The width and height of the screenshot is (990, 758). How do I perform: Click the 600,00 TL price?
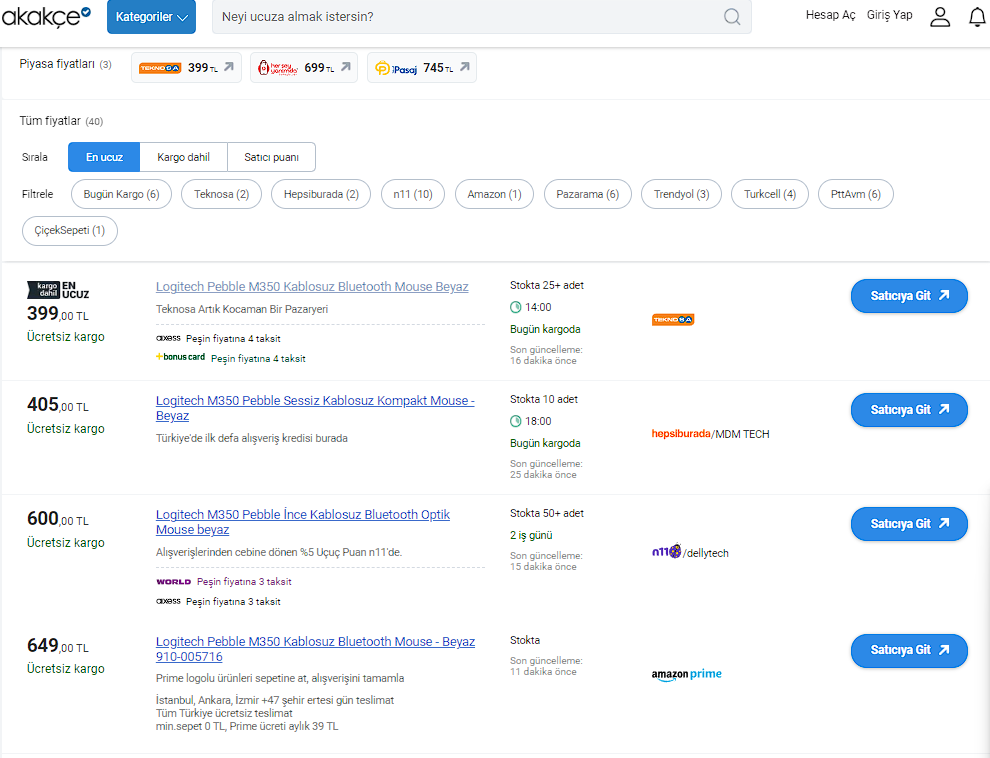pyautogui.click(x=58, y=519)
